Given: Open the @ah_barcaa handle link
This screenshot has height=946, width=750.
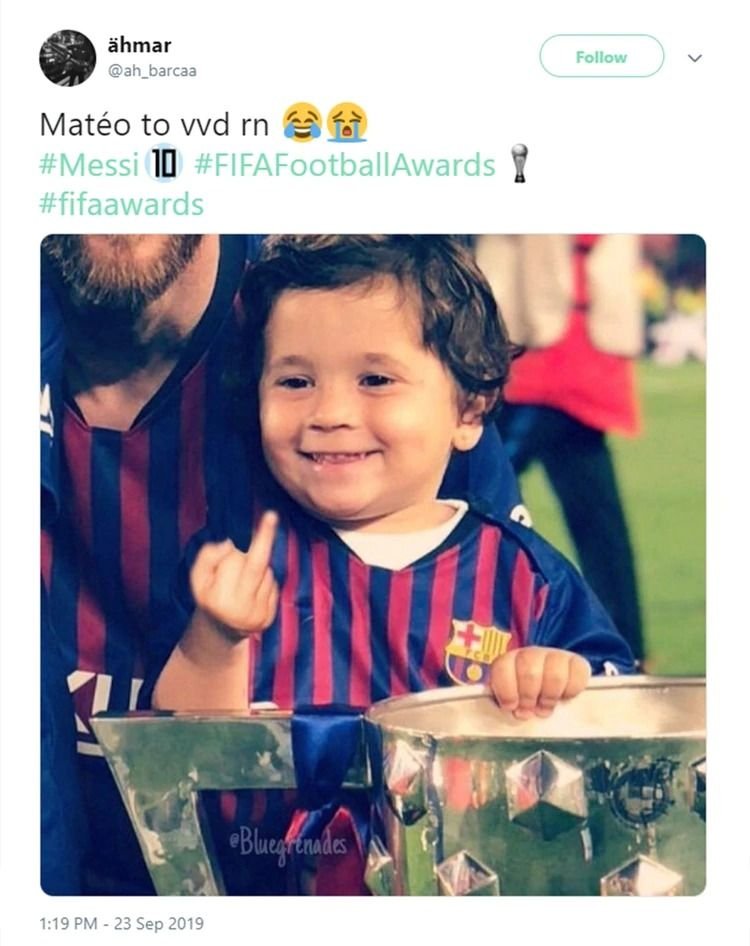Looking at the screenshot, I should click(x=152, y=71).
